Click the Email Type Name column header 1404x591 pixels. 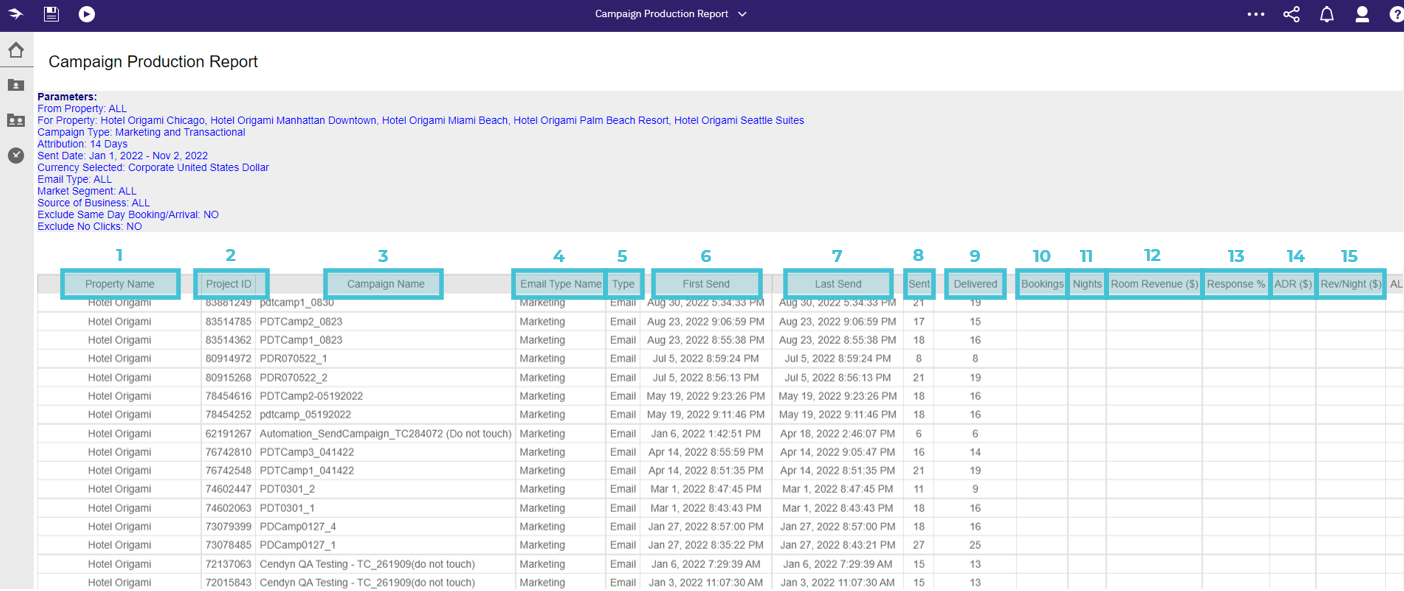(560, 284)
